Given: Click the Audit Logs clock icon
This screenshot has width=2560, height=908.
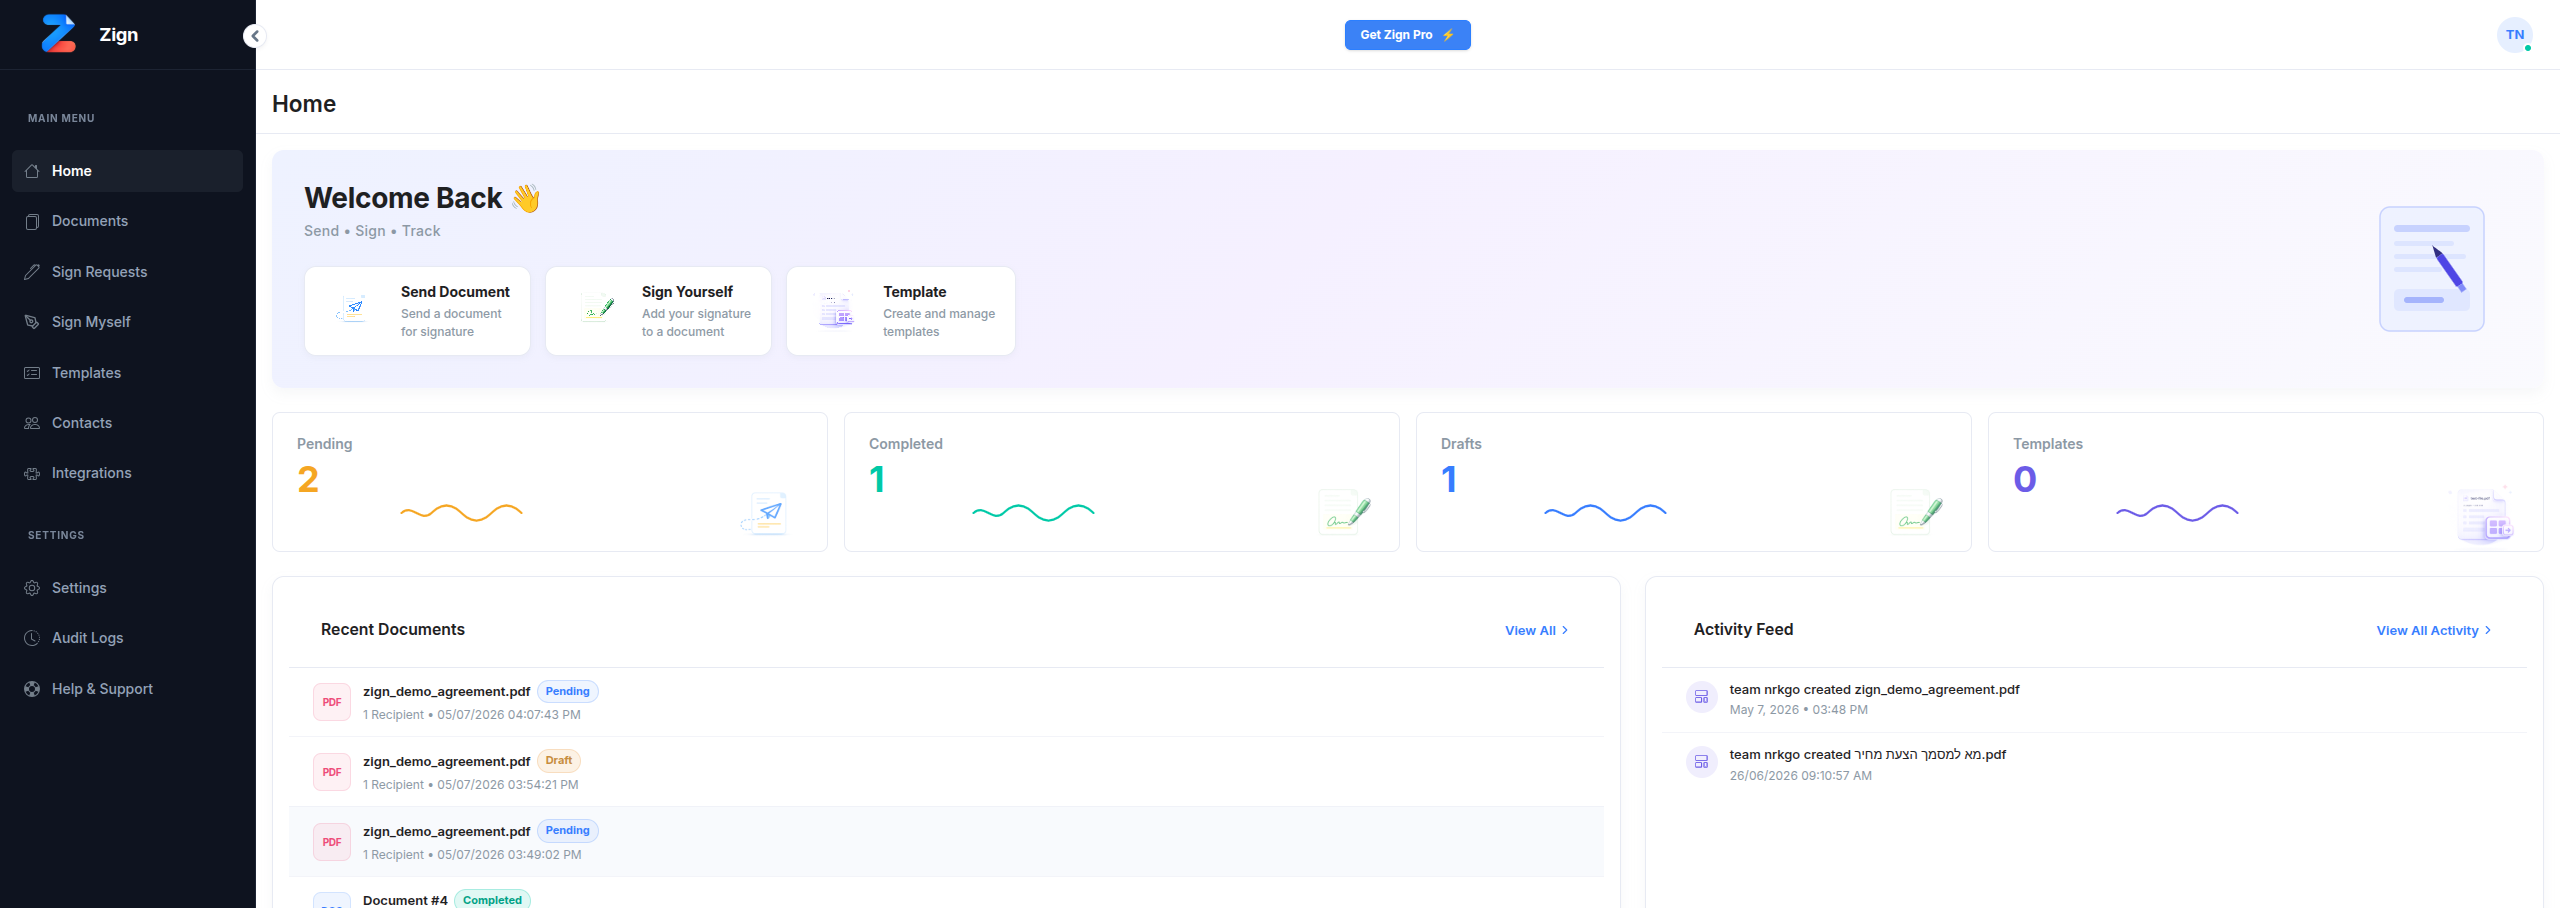Looking at the screenshot, I should click(x=32, y=638).
